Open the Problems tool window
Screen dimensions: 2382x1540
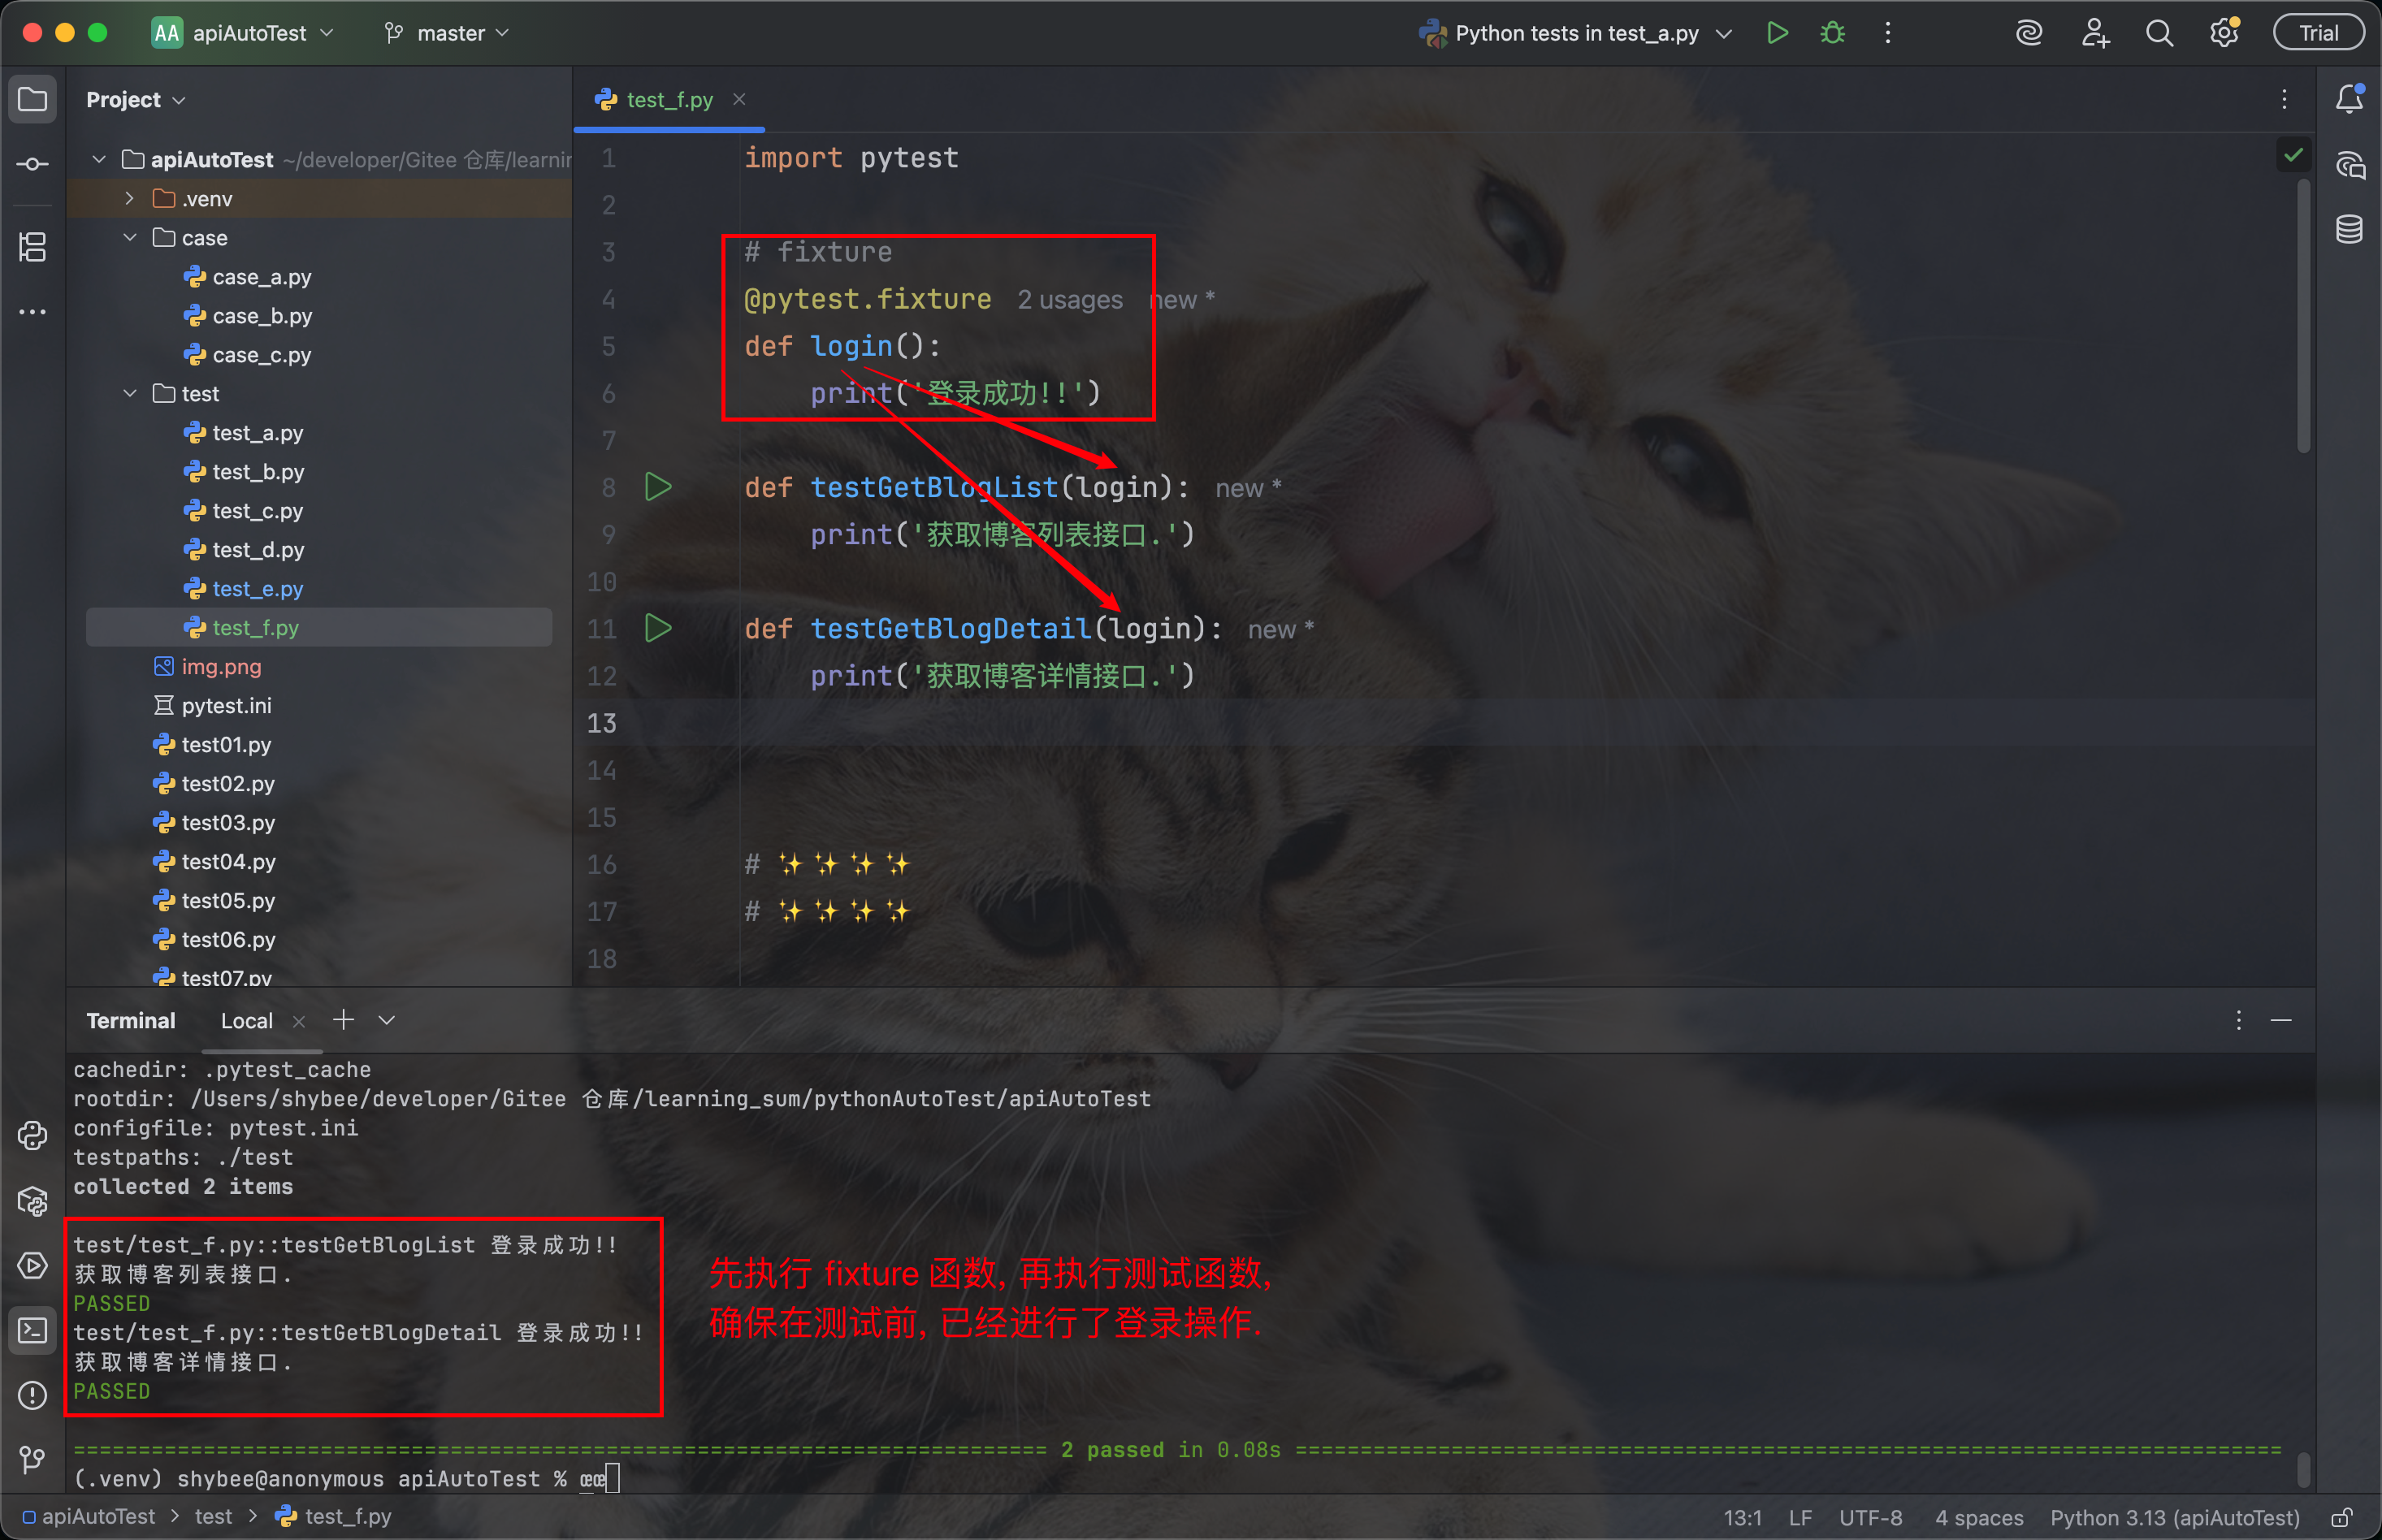tap(32, 1395)
